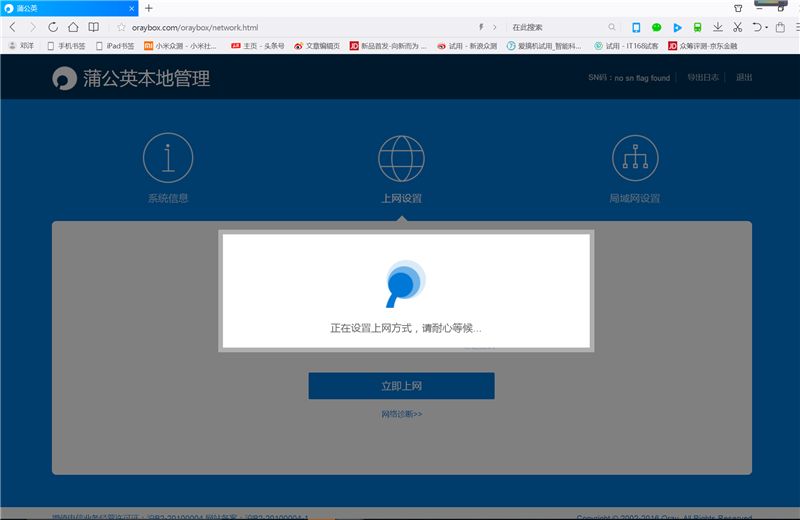Click 退出 to log out

coord(744,78)
